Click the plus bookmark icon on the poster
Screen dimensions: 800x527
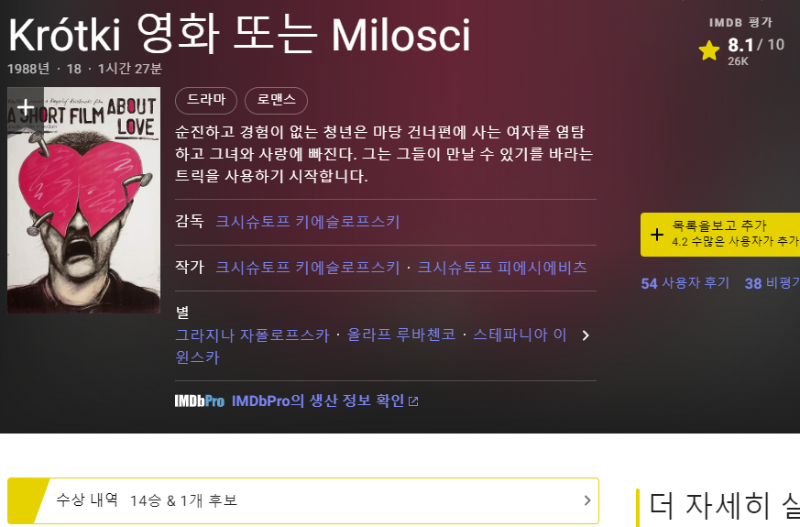26,108
